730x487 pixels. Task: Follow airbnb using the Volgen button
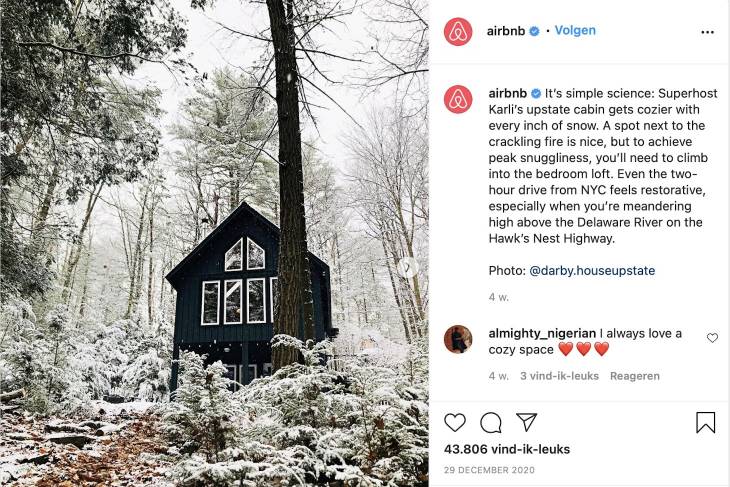coord(575,31)
